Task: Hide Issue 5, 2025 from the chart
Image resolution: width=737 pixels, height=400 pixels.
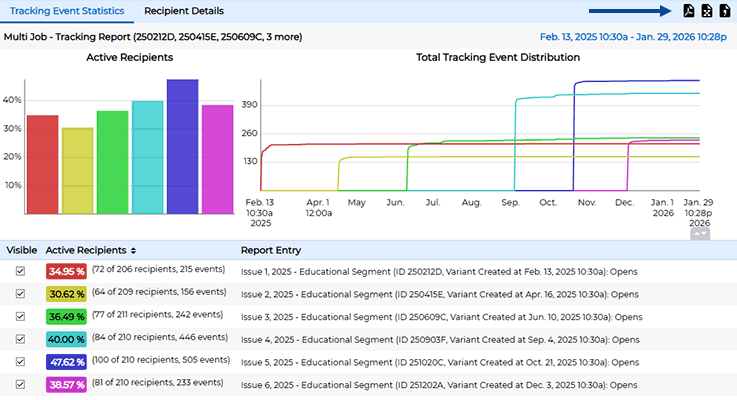Action: (21, 360)
